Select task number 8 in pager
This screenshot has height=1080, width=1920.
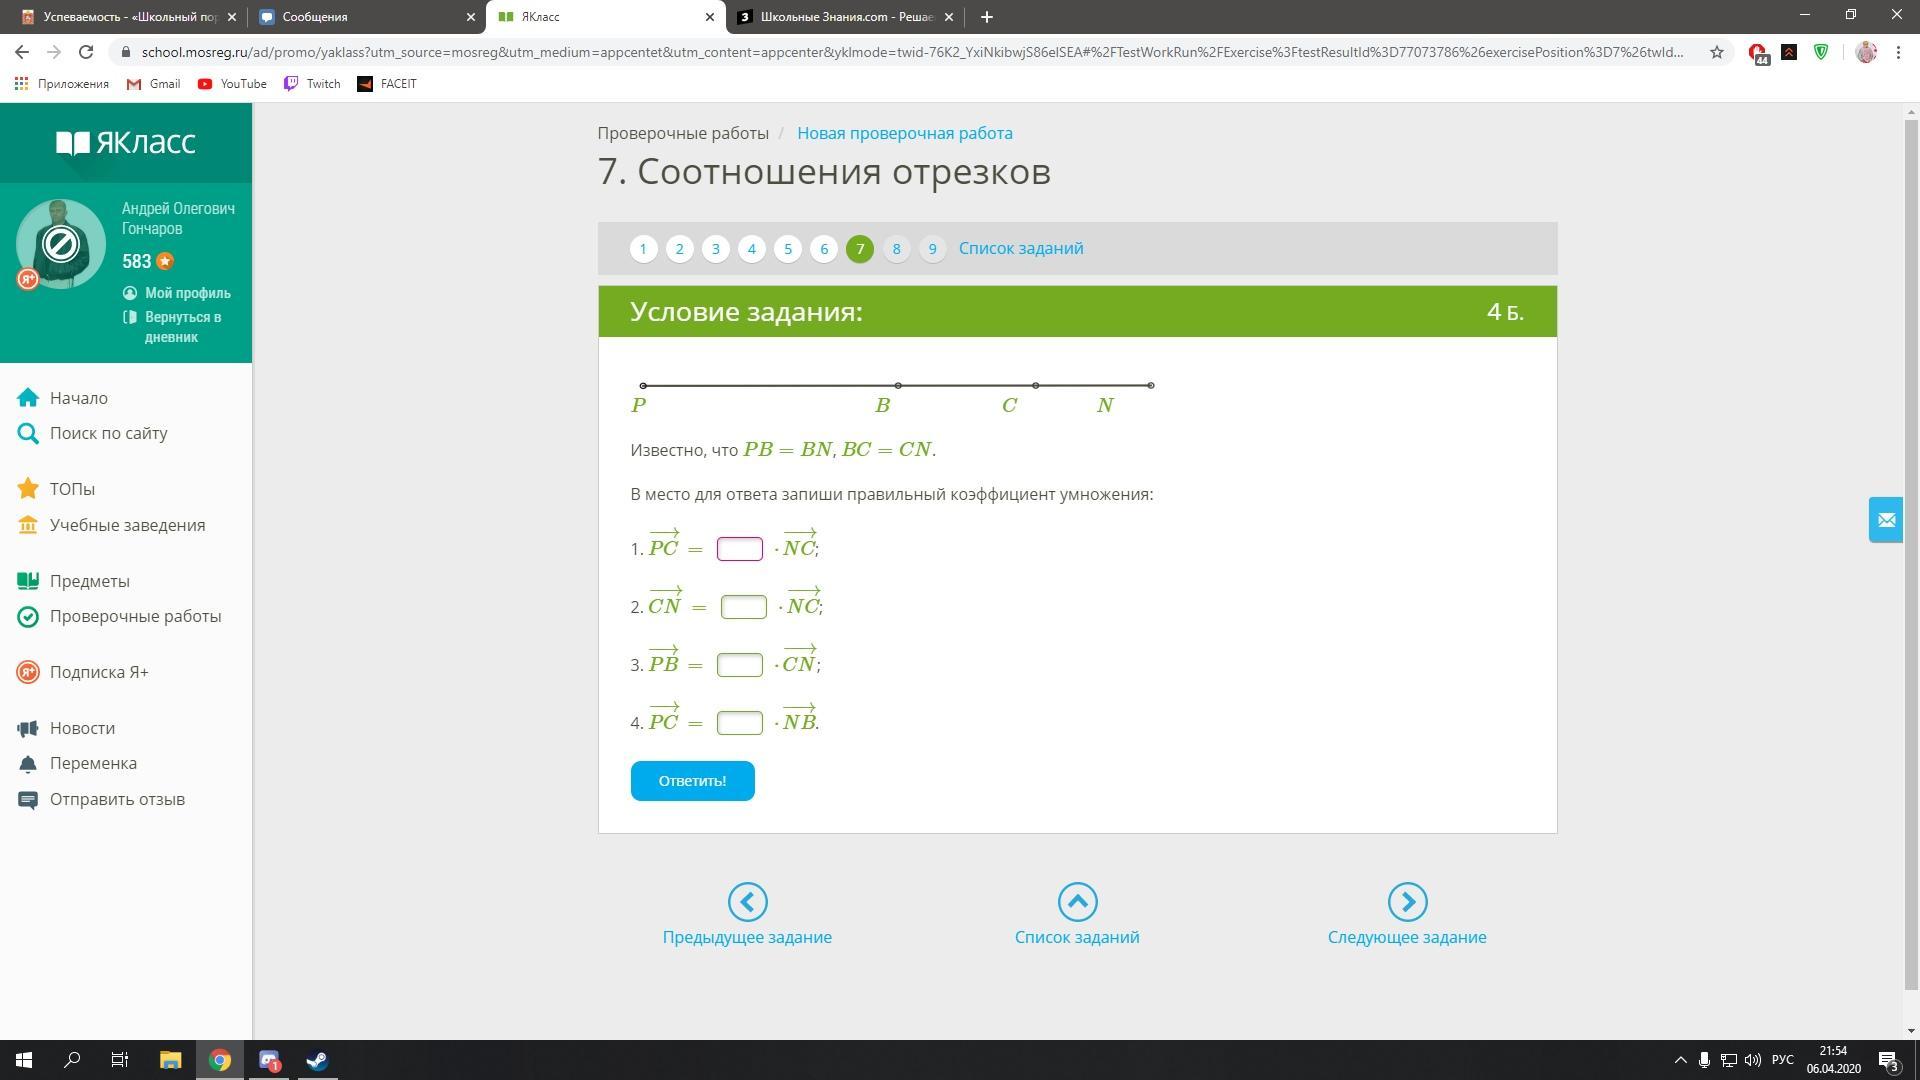(896, 249)
